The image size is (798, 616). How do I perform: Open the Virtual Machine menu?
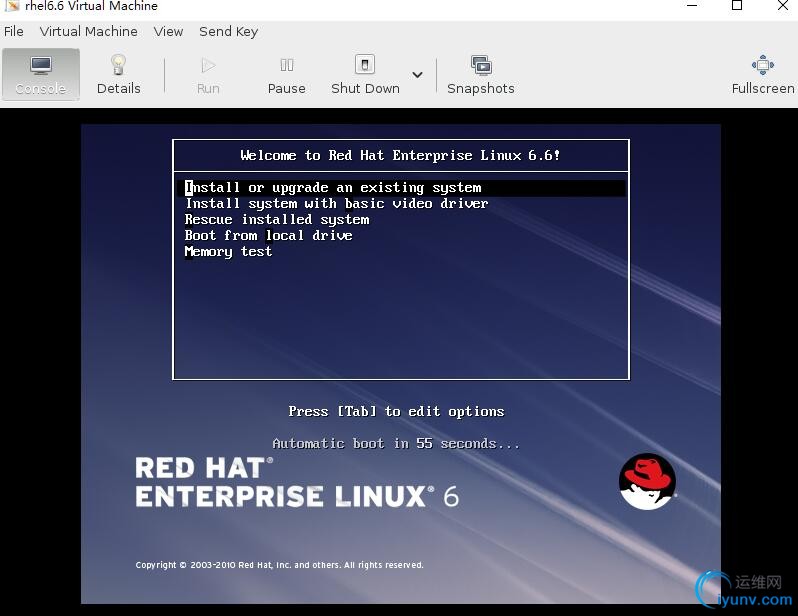point(89,32)
